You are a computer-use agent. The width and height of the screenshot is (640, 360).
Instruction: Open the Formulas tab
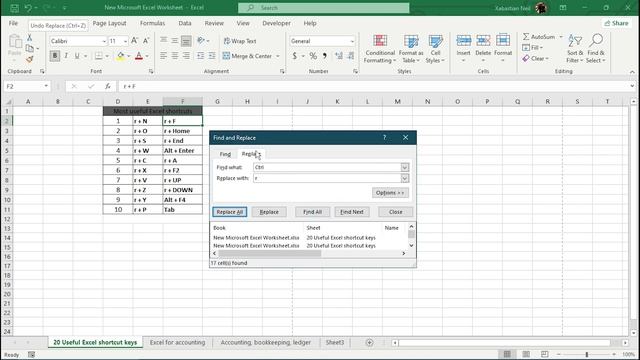tap(152, 23)
